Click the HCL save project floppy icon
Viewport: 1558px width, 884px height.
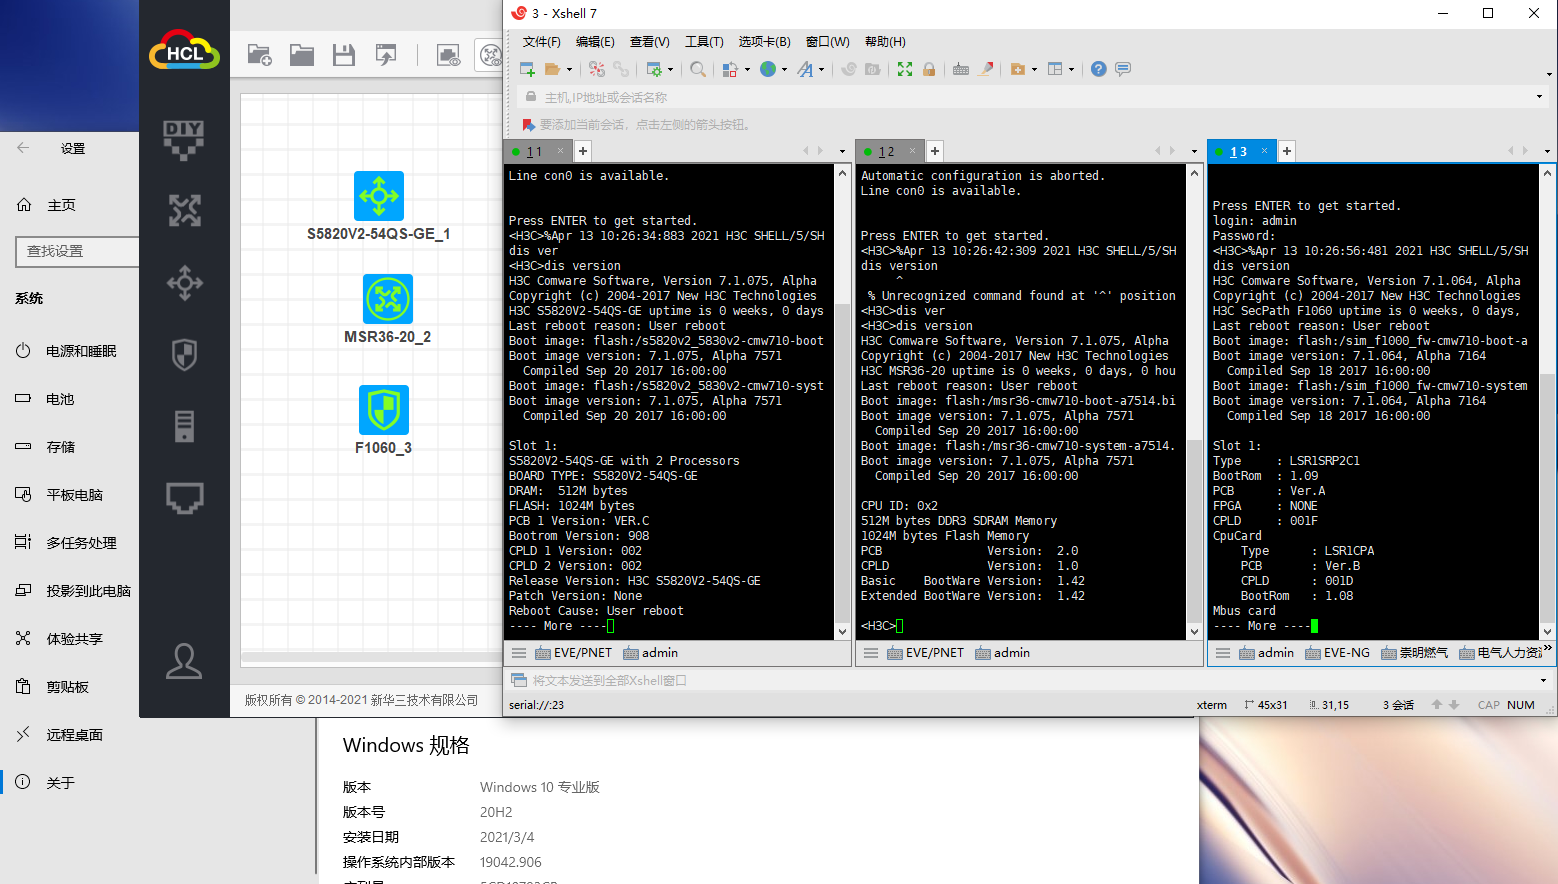[x=344, y=55]
